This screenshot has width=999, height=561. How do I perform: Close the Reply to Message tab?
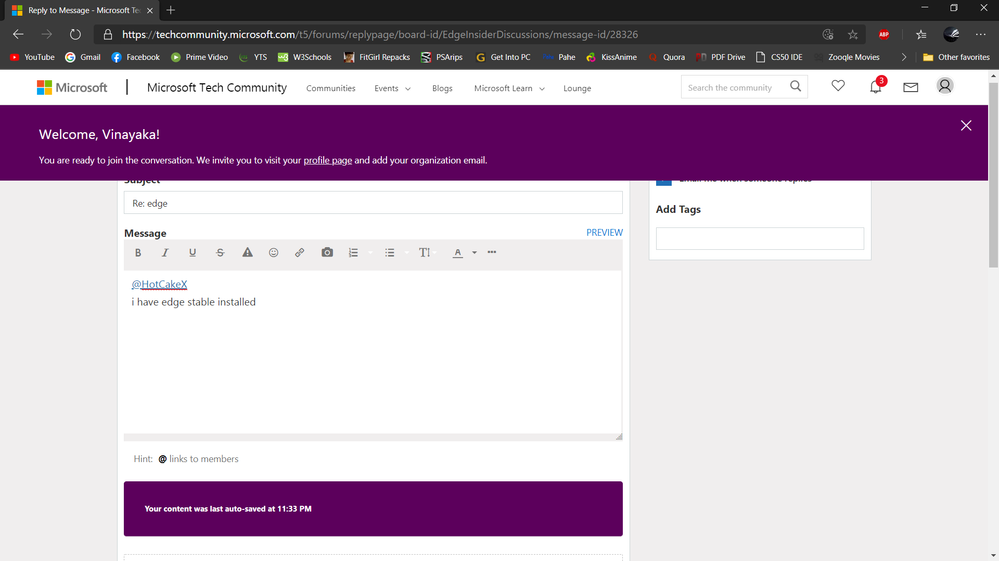tap(150, 10)
